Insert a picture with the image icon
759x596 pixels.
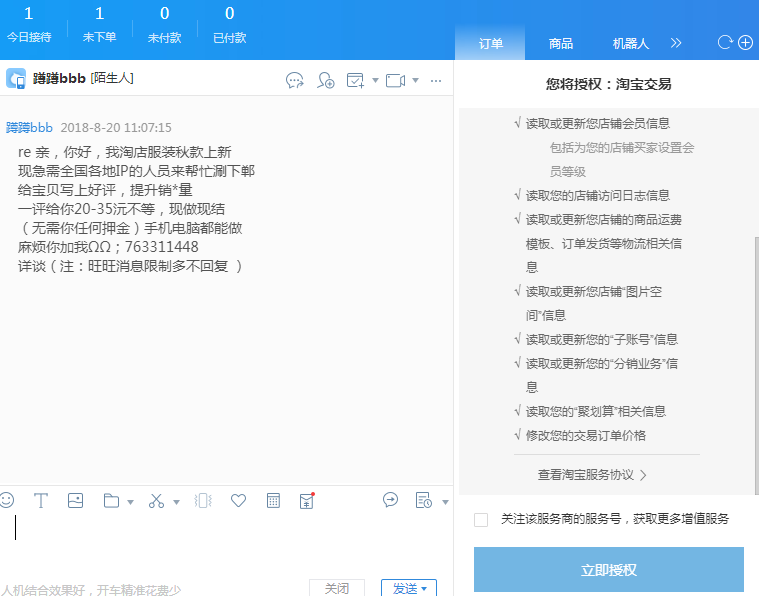tap(76, 500)
